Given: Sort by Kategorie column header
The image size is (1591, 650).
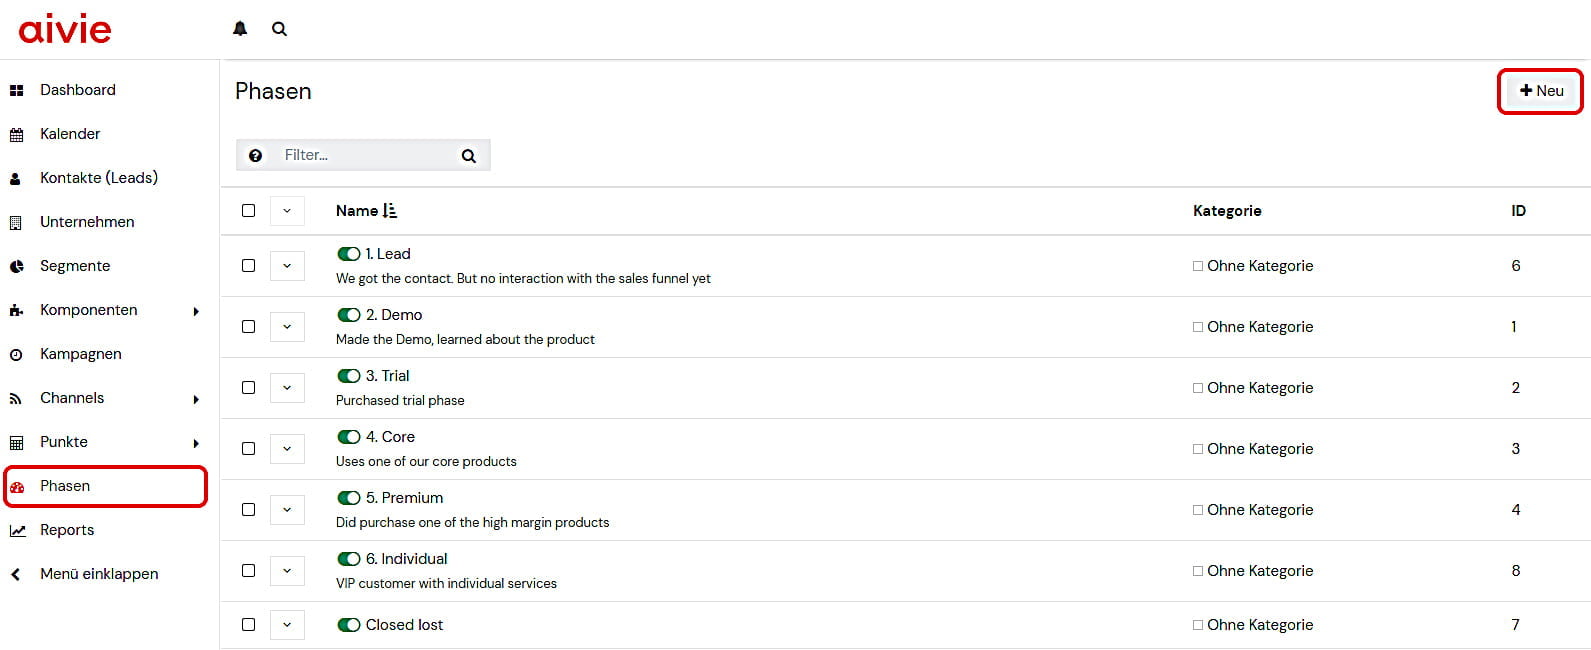Looking at the screenshot, I should (x=1227, y=211).
